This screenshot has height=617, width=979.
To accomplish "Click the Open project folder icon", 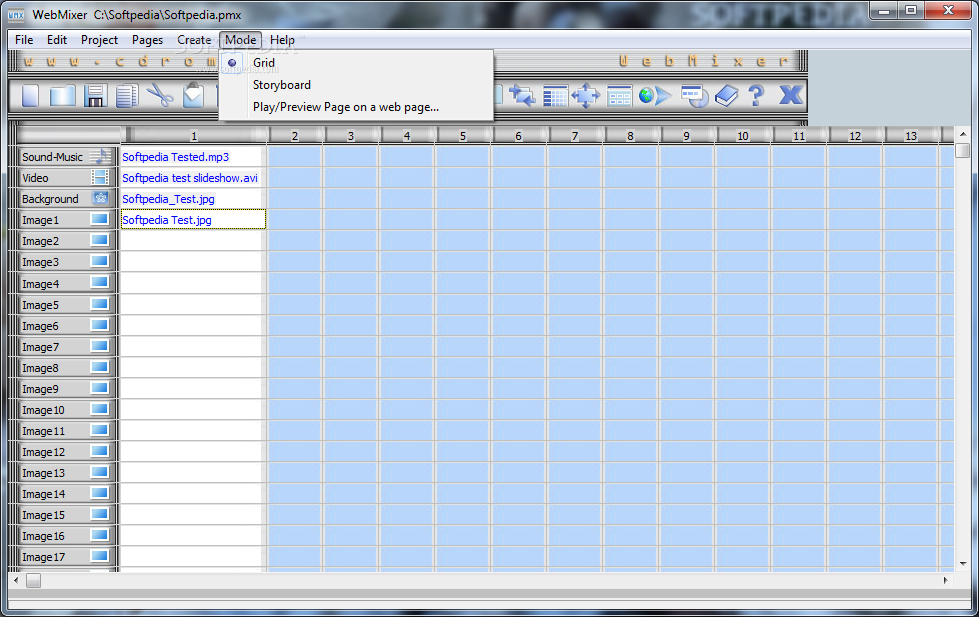I will tap(62, 96).
